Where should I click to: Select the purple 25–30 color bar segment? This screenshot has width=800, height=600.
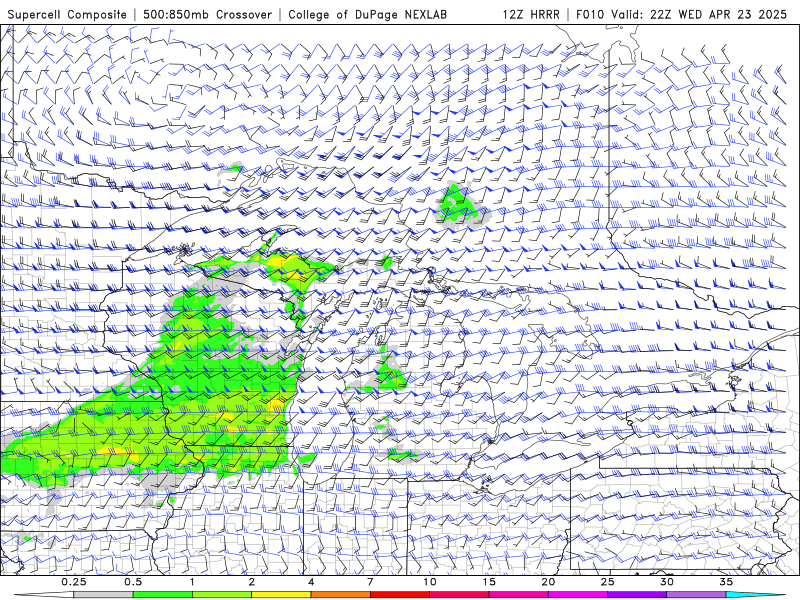[637, 595]
